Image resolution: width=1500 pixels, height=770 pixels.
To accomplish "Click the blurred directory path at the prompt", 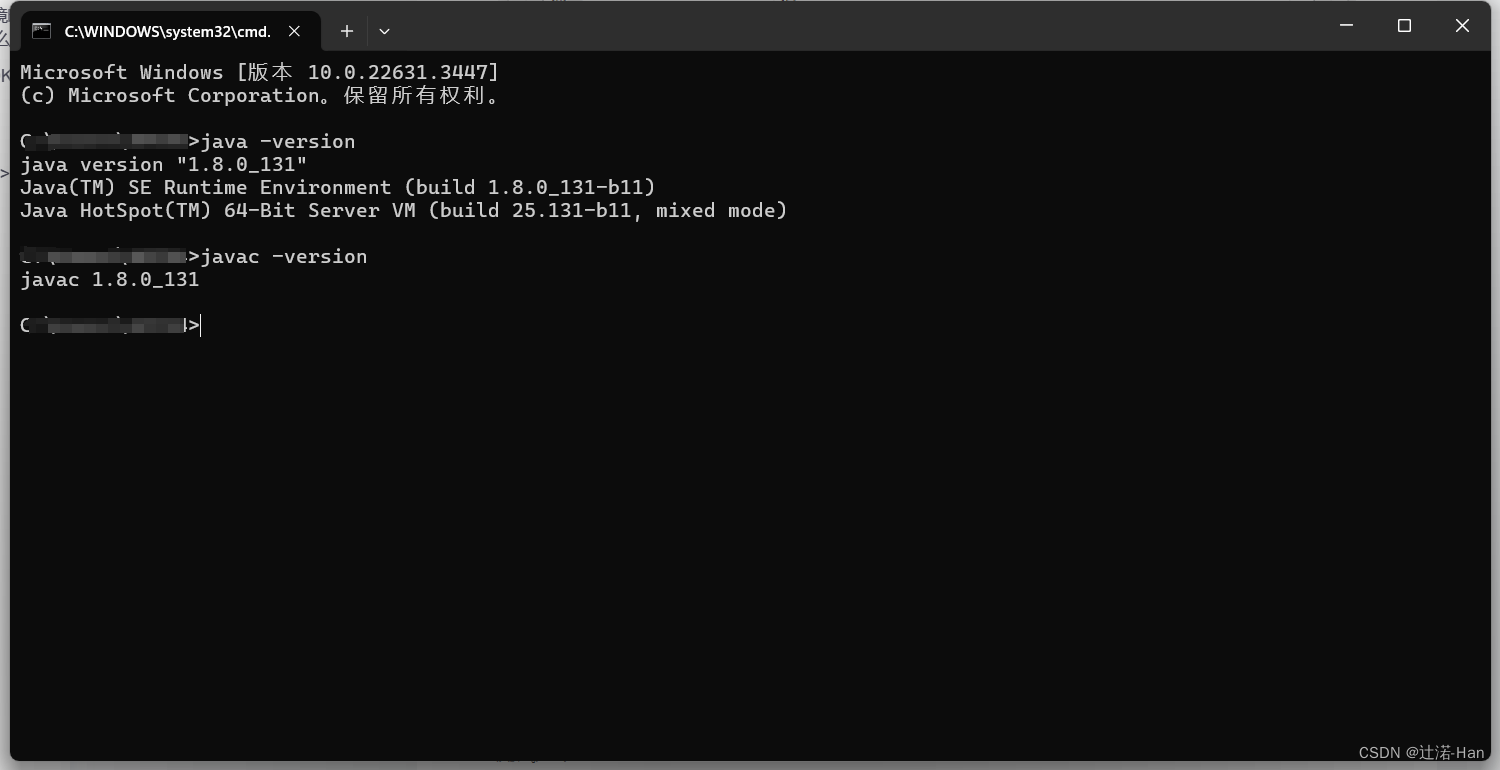I will point(105,325).
